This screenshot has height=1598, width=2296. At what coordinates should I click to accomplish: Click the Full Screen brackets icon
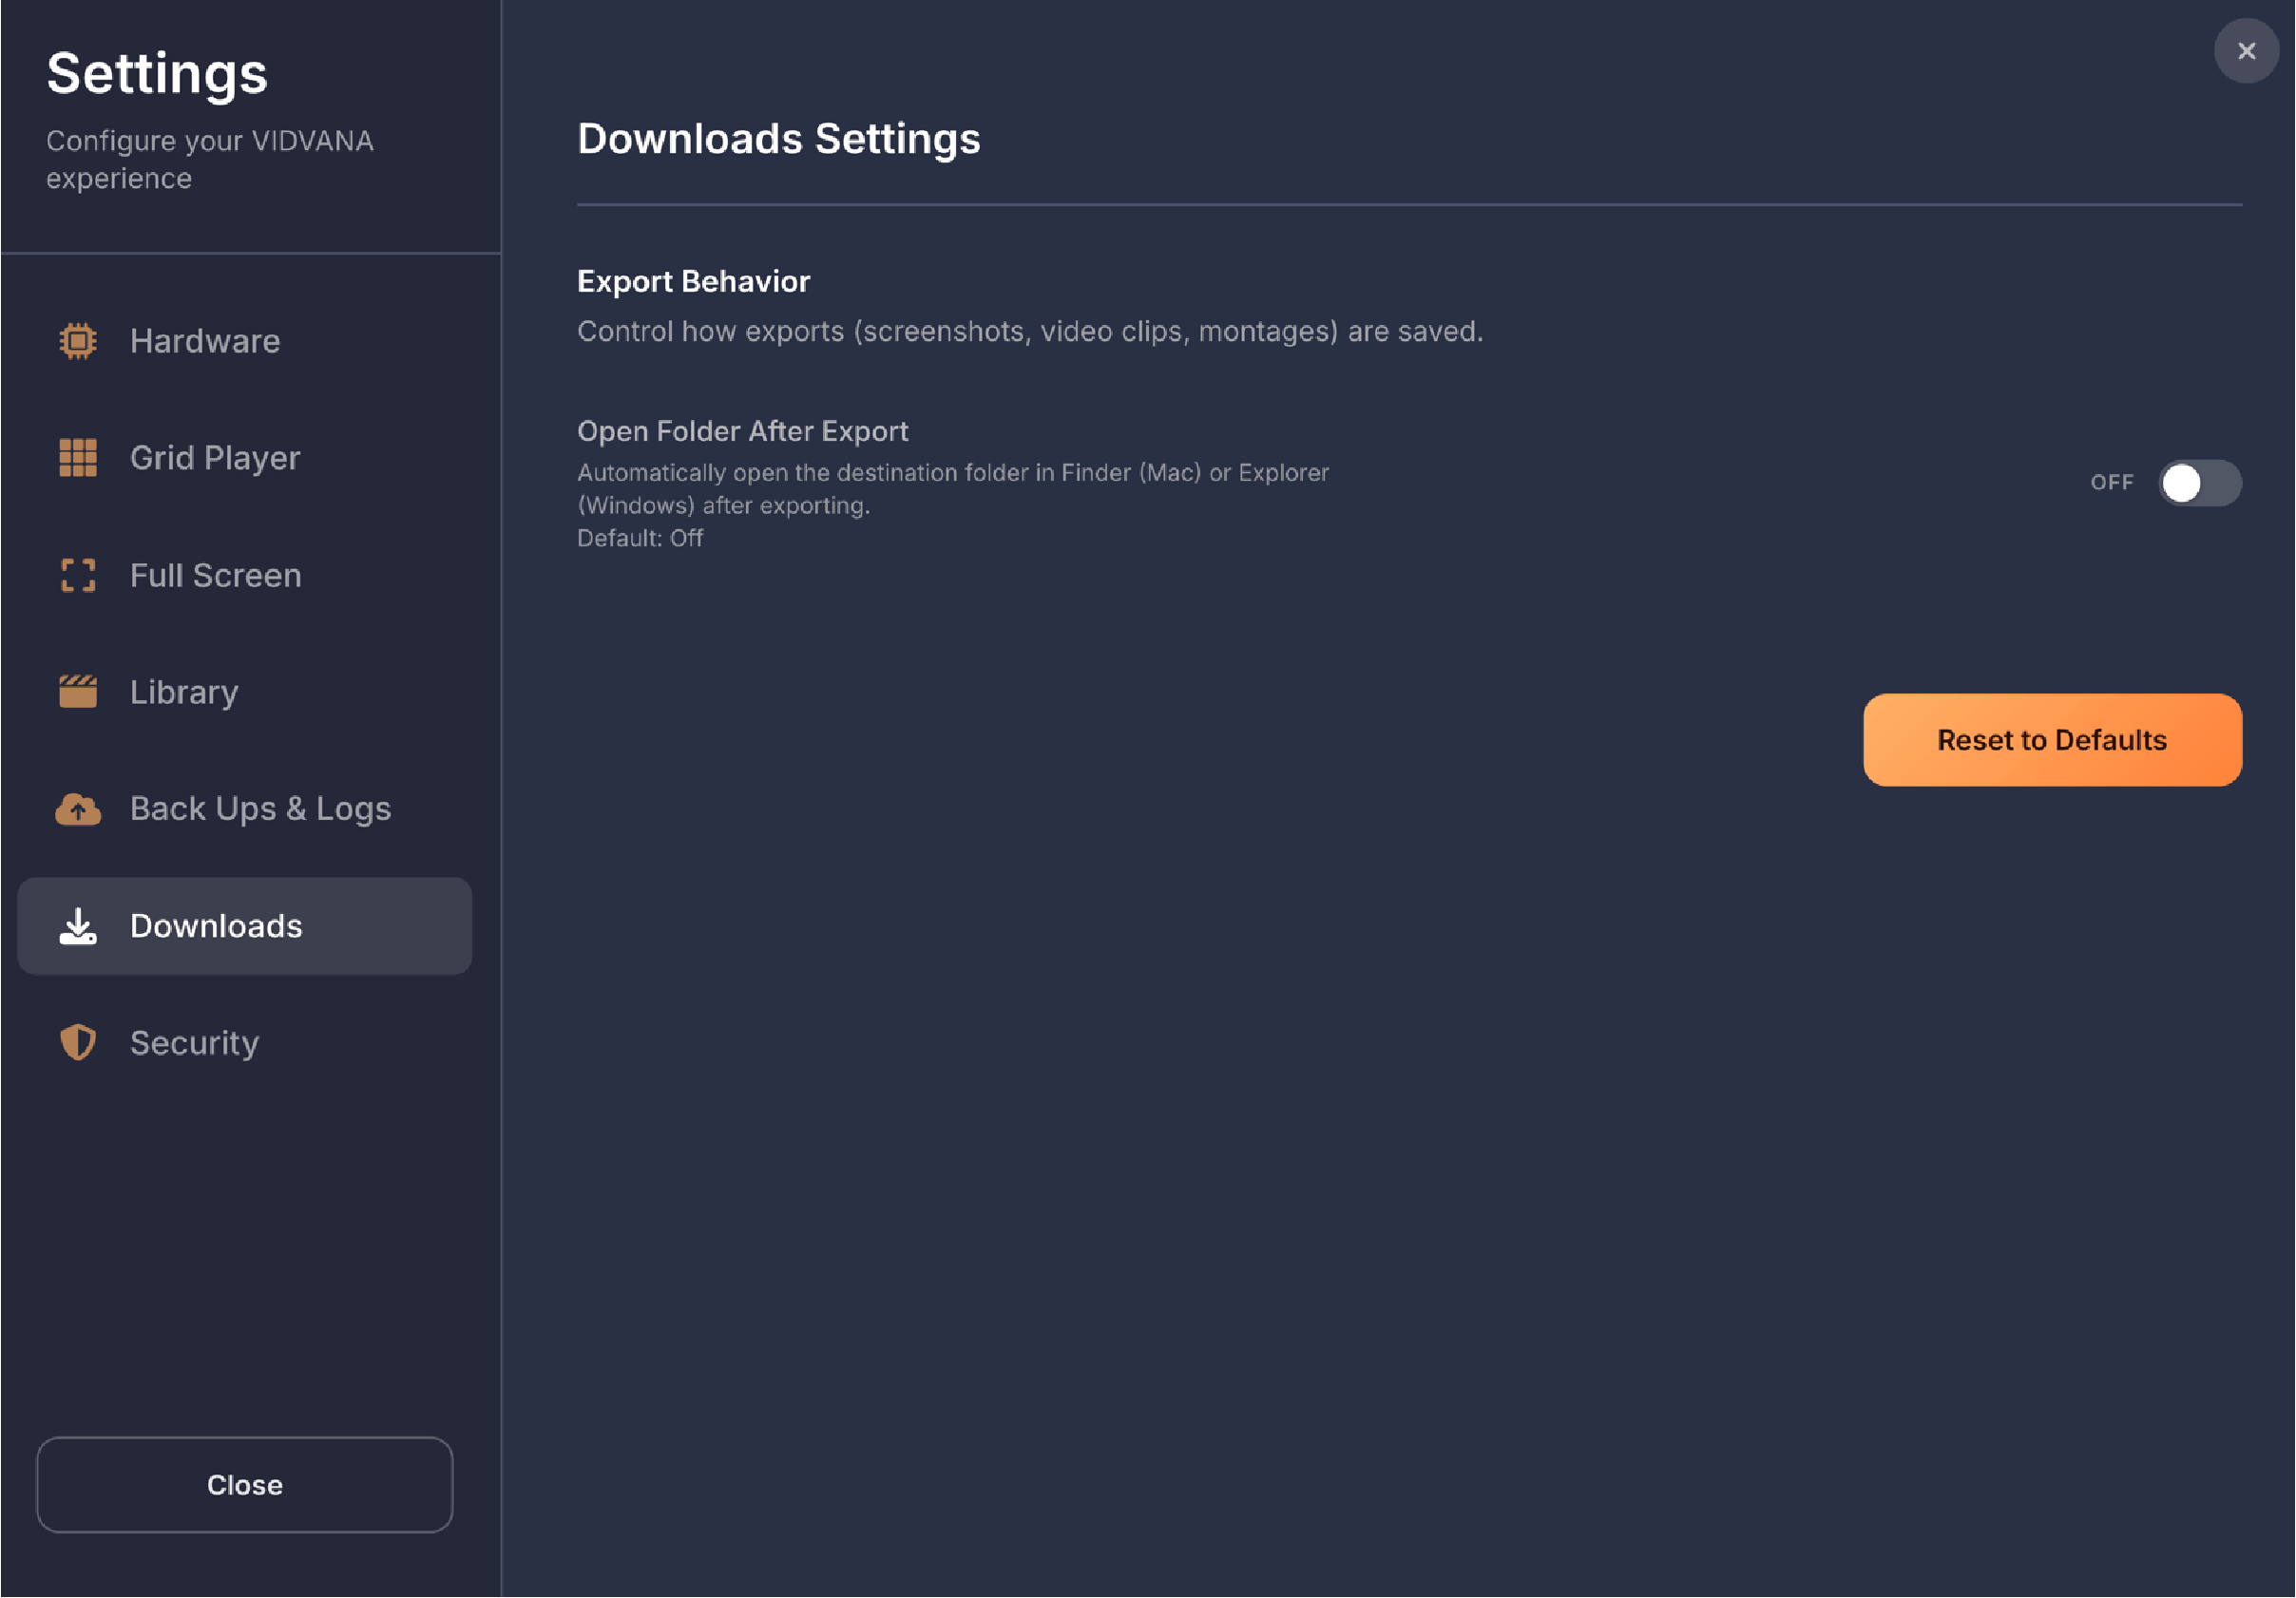78,575
